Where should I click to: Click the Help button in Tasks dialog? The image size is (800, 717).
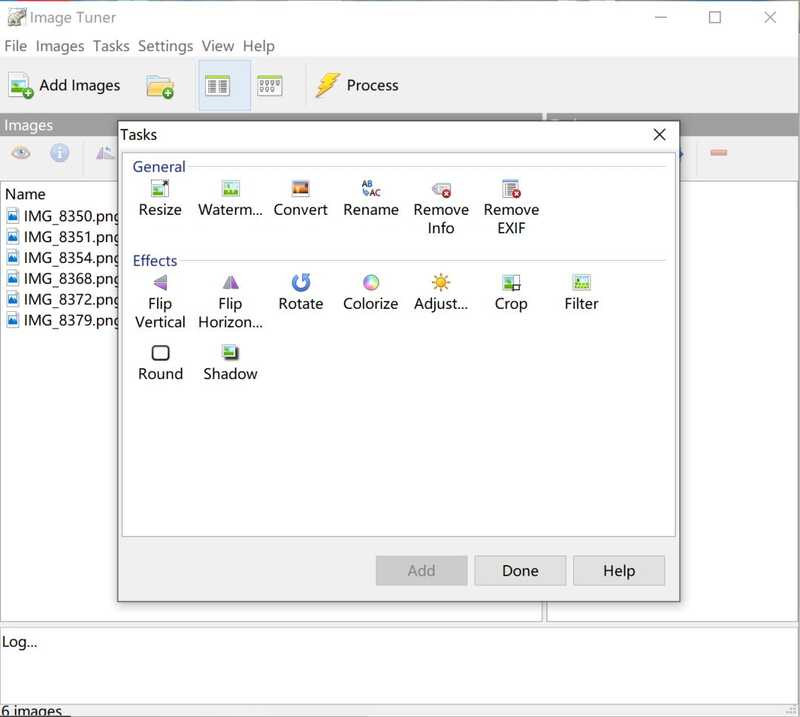619,571
